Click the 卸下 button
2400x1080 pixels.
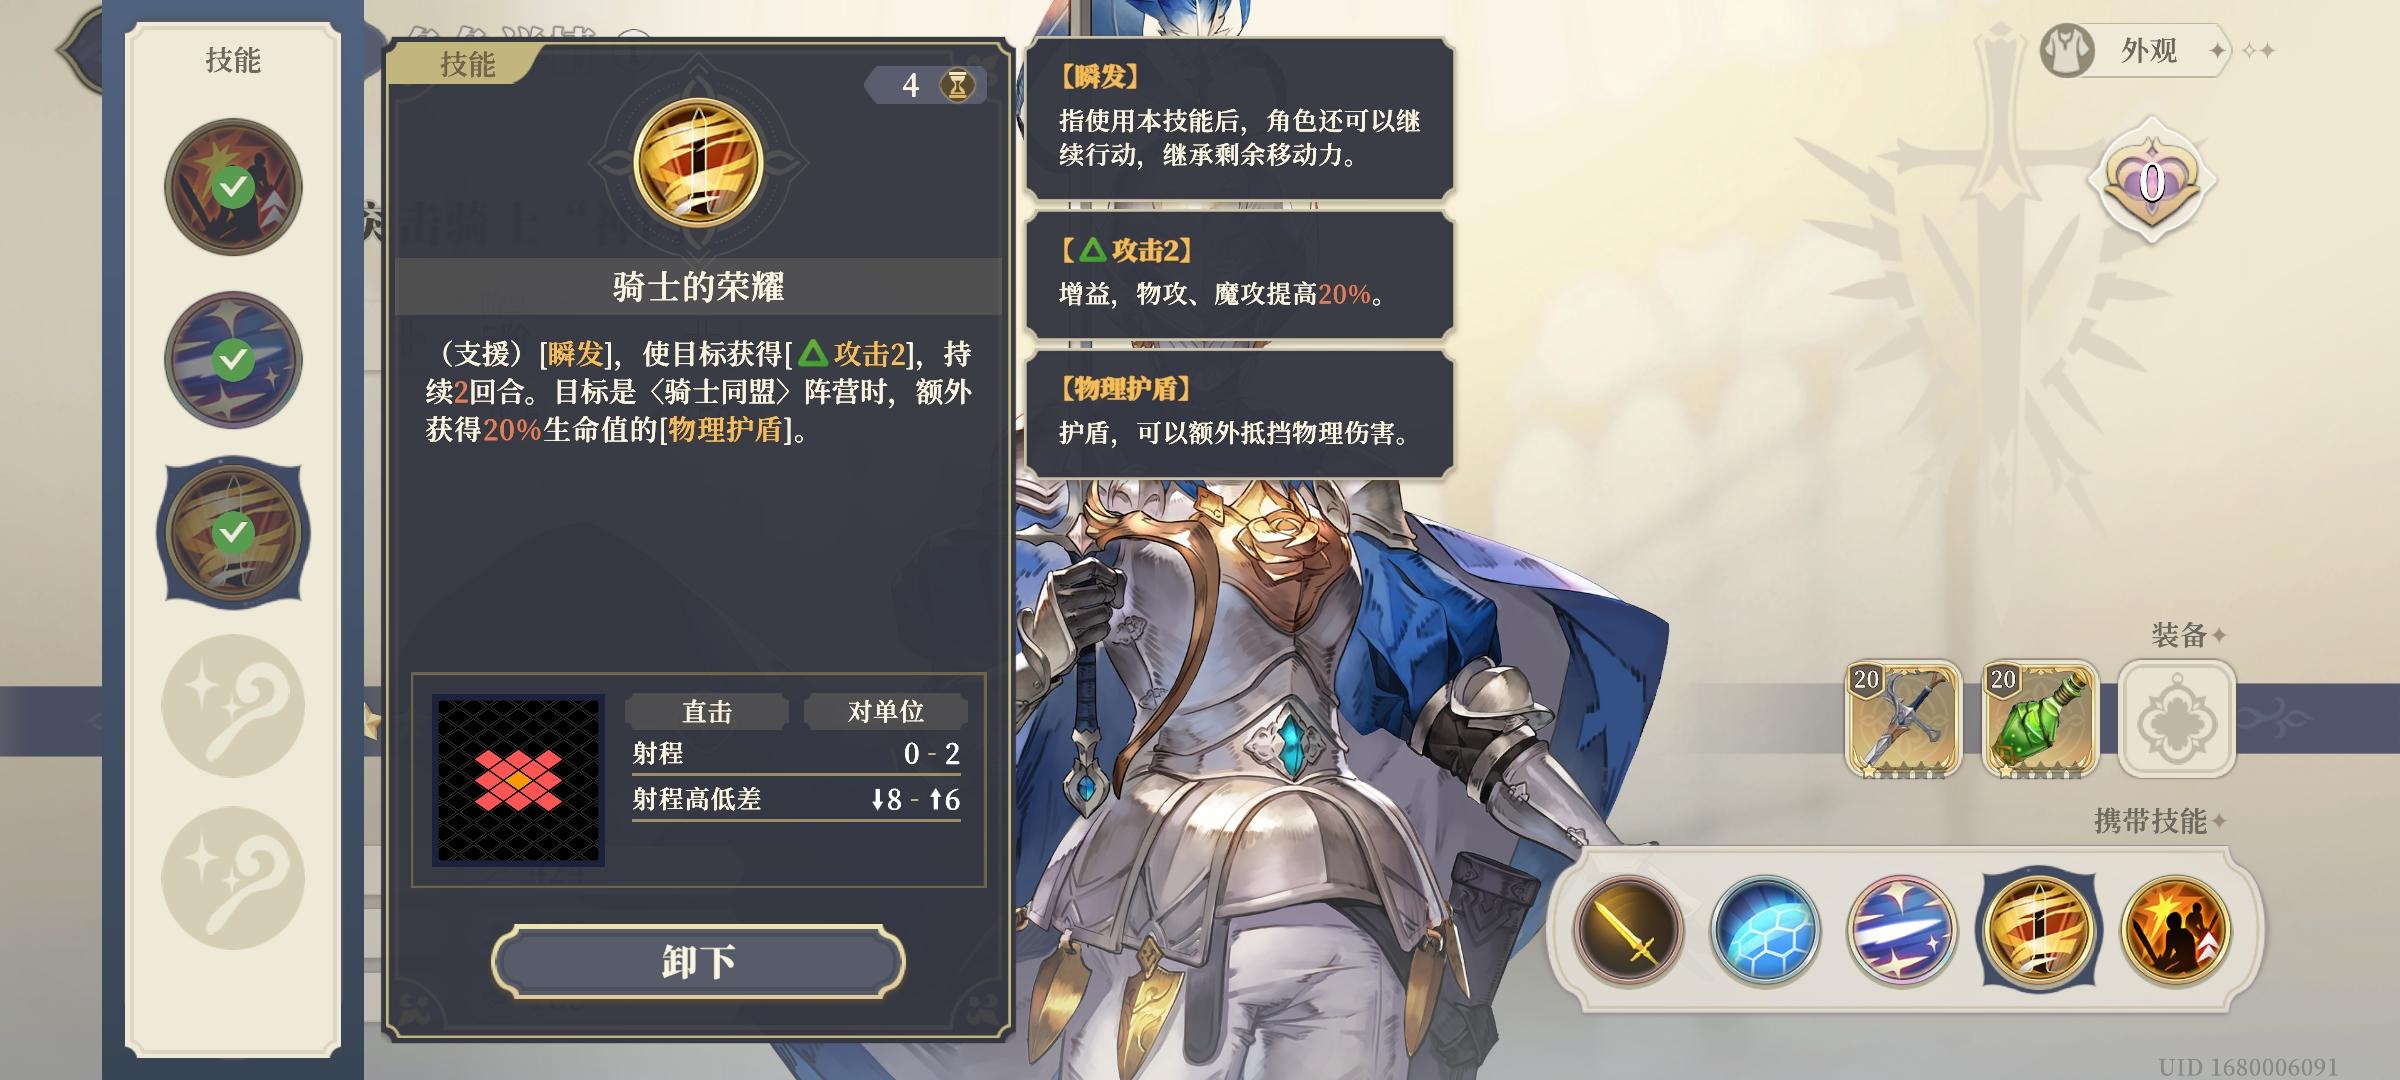click(x=698, y=961)
